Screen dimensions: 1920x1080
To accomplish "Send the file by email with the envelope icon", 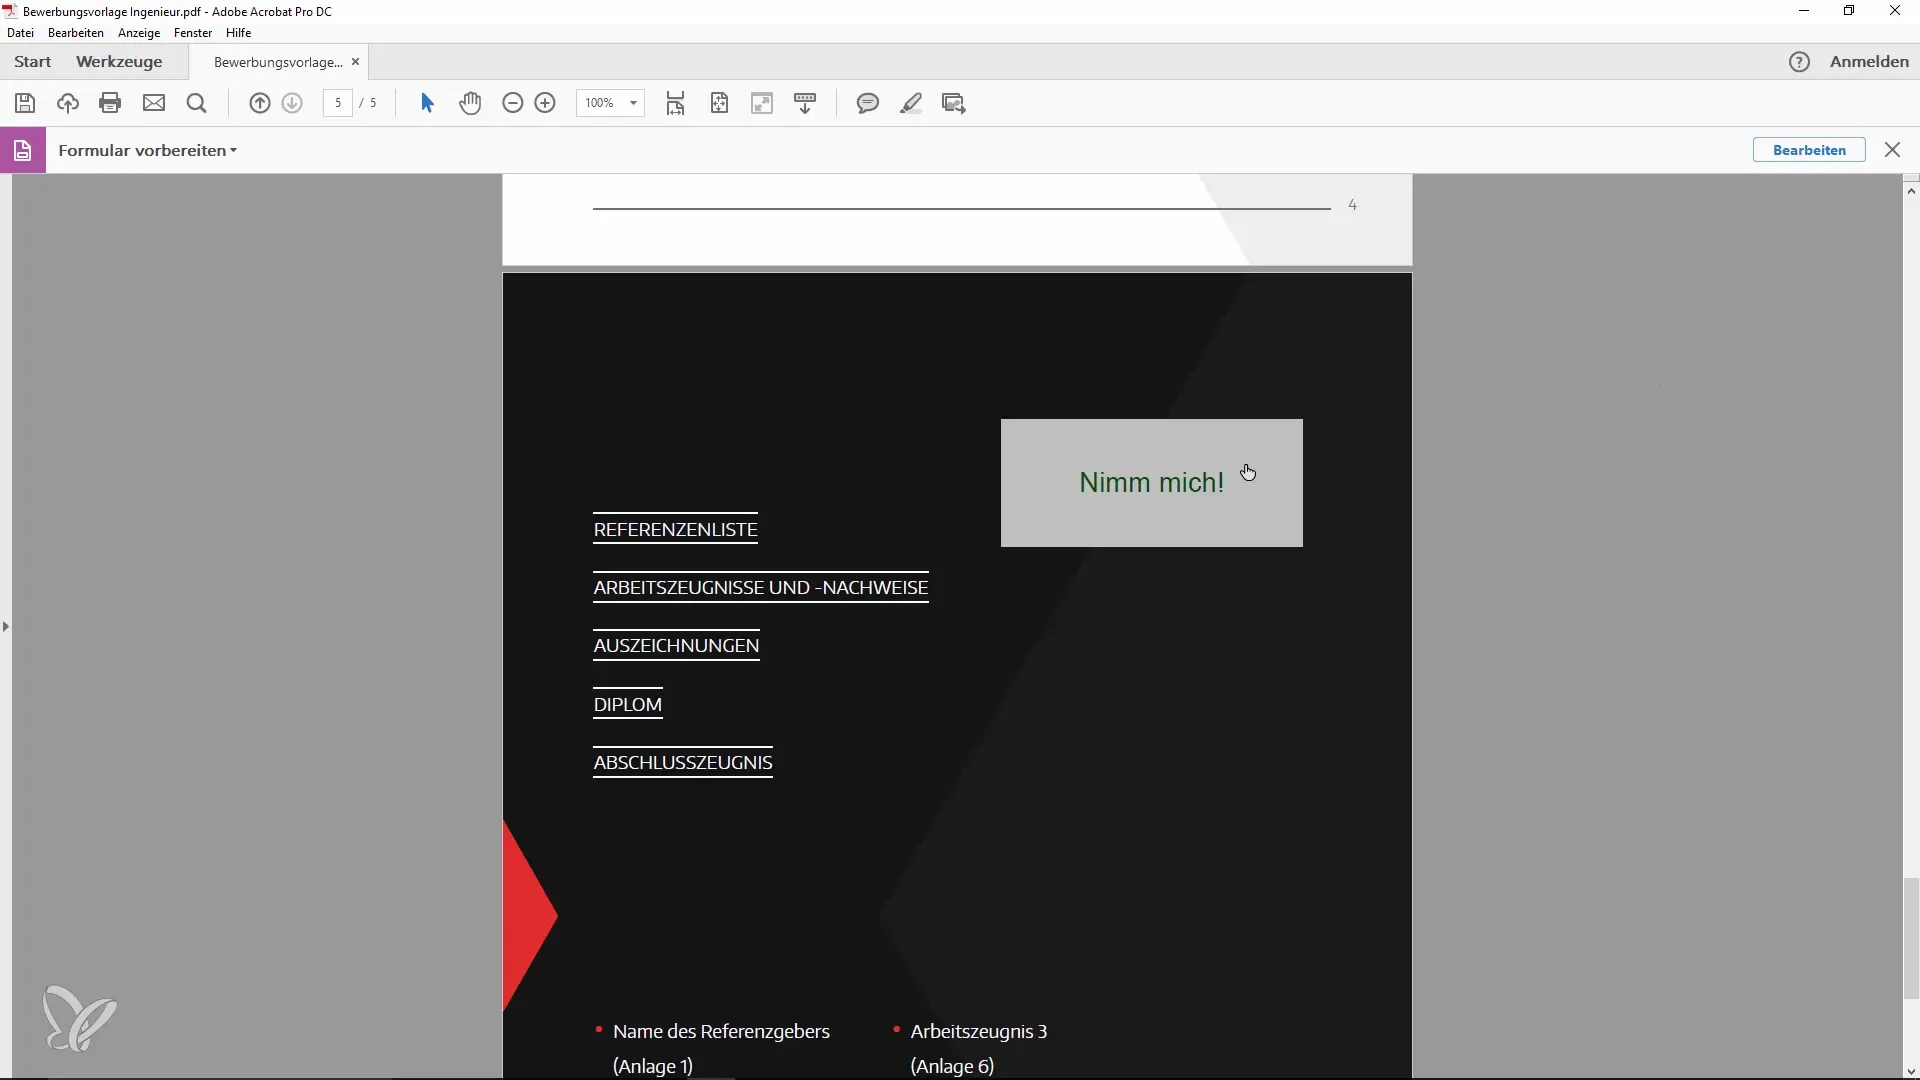I will pos(154,103).
